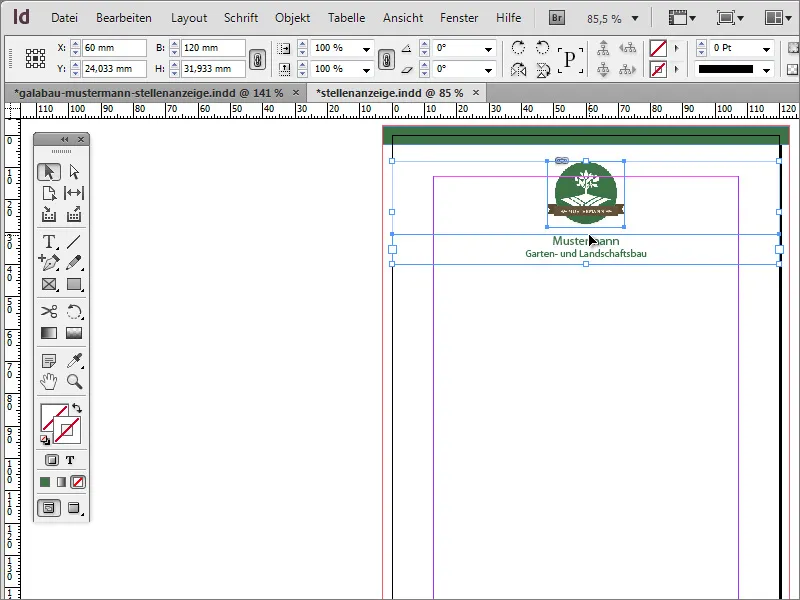Select the Note tool
Screen dimensions: 800x600
[49, 361]
